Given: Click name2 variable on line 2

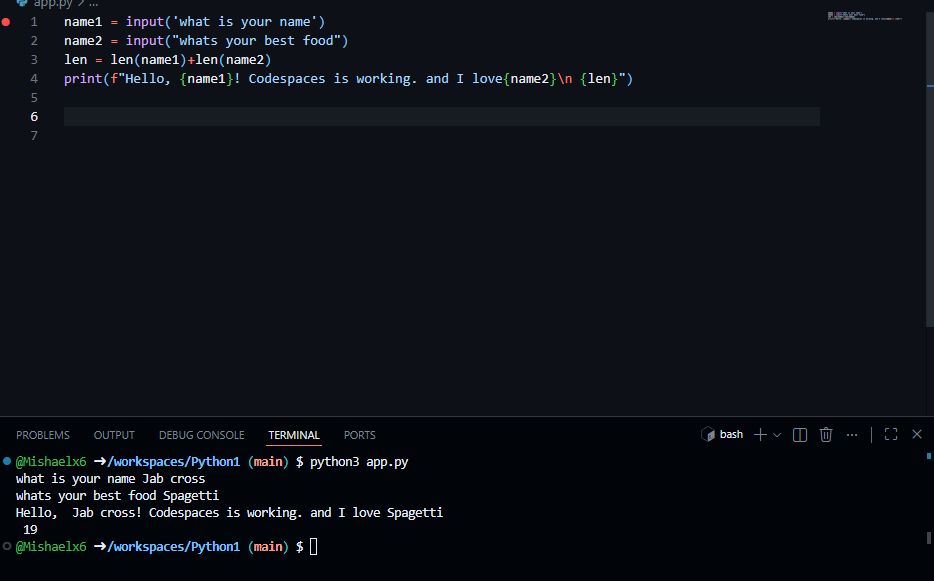Looking at the screenshot, I should pos(83,41).
